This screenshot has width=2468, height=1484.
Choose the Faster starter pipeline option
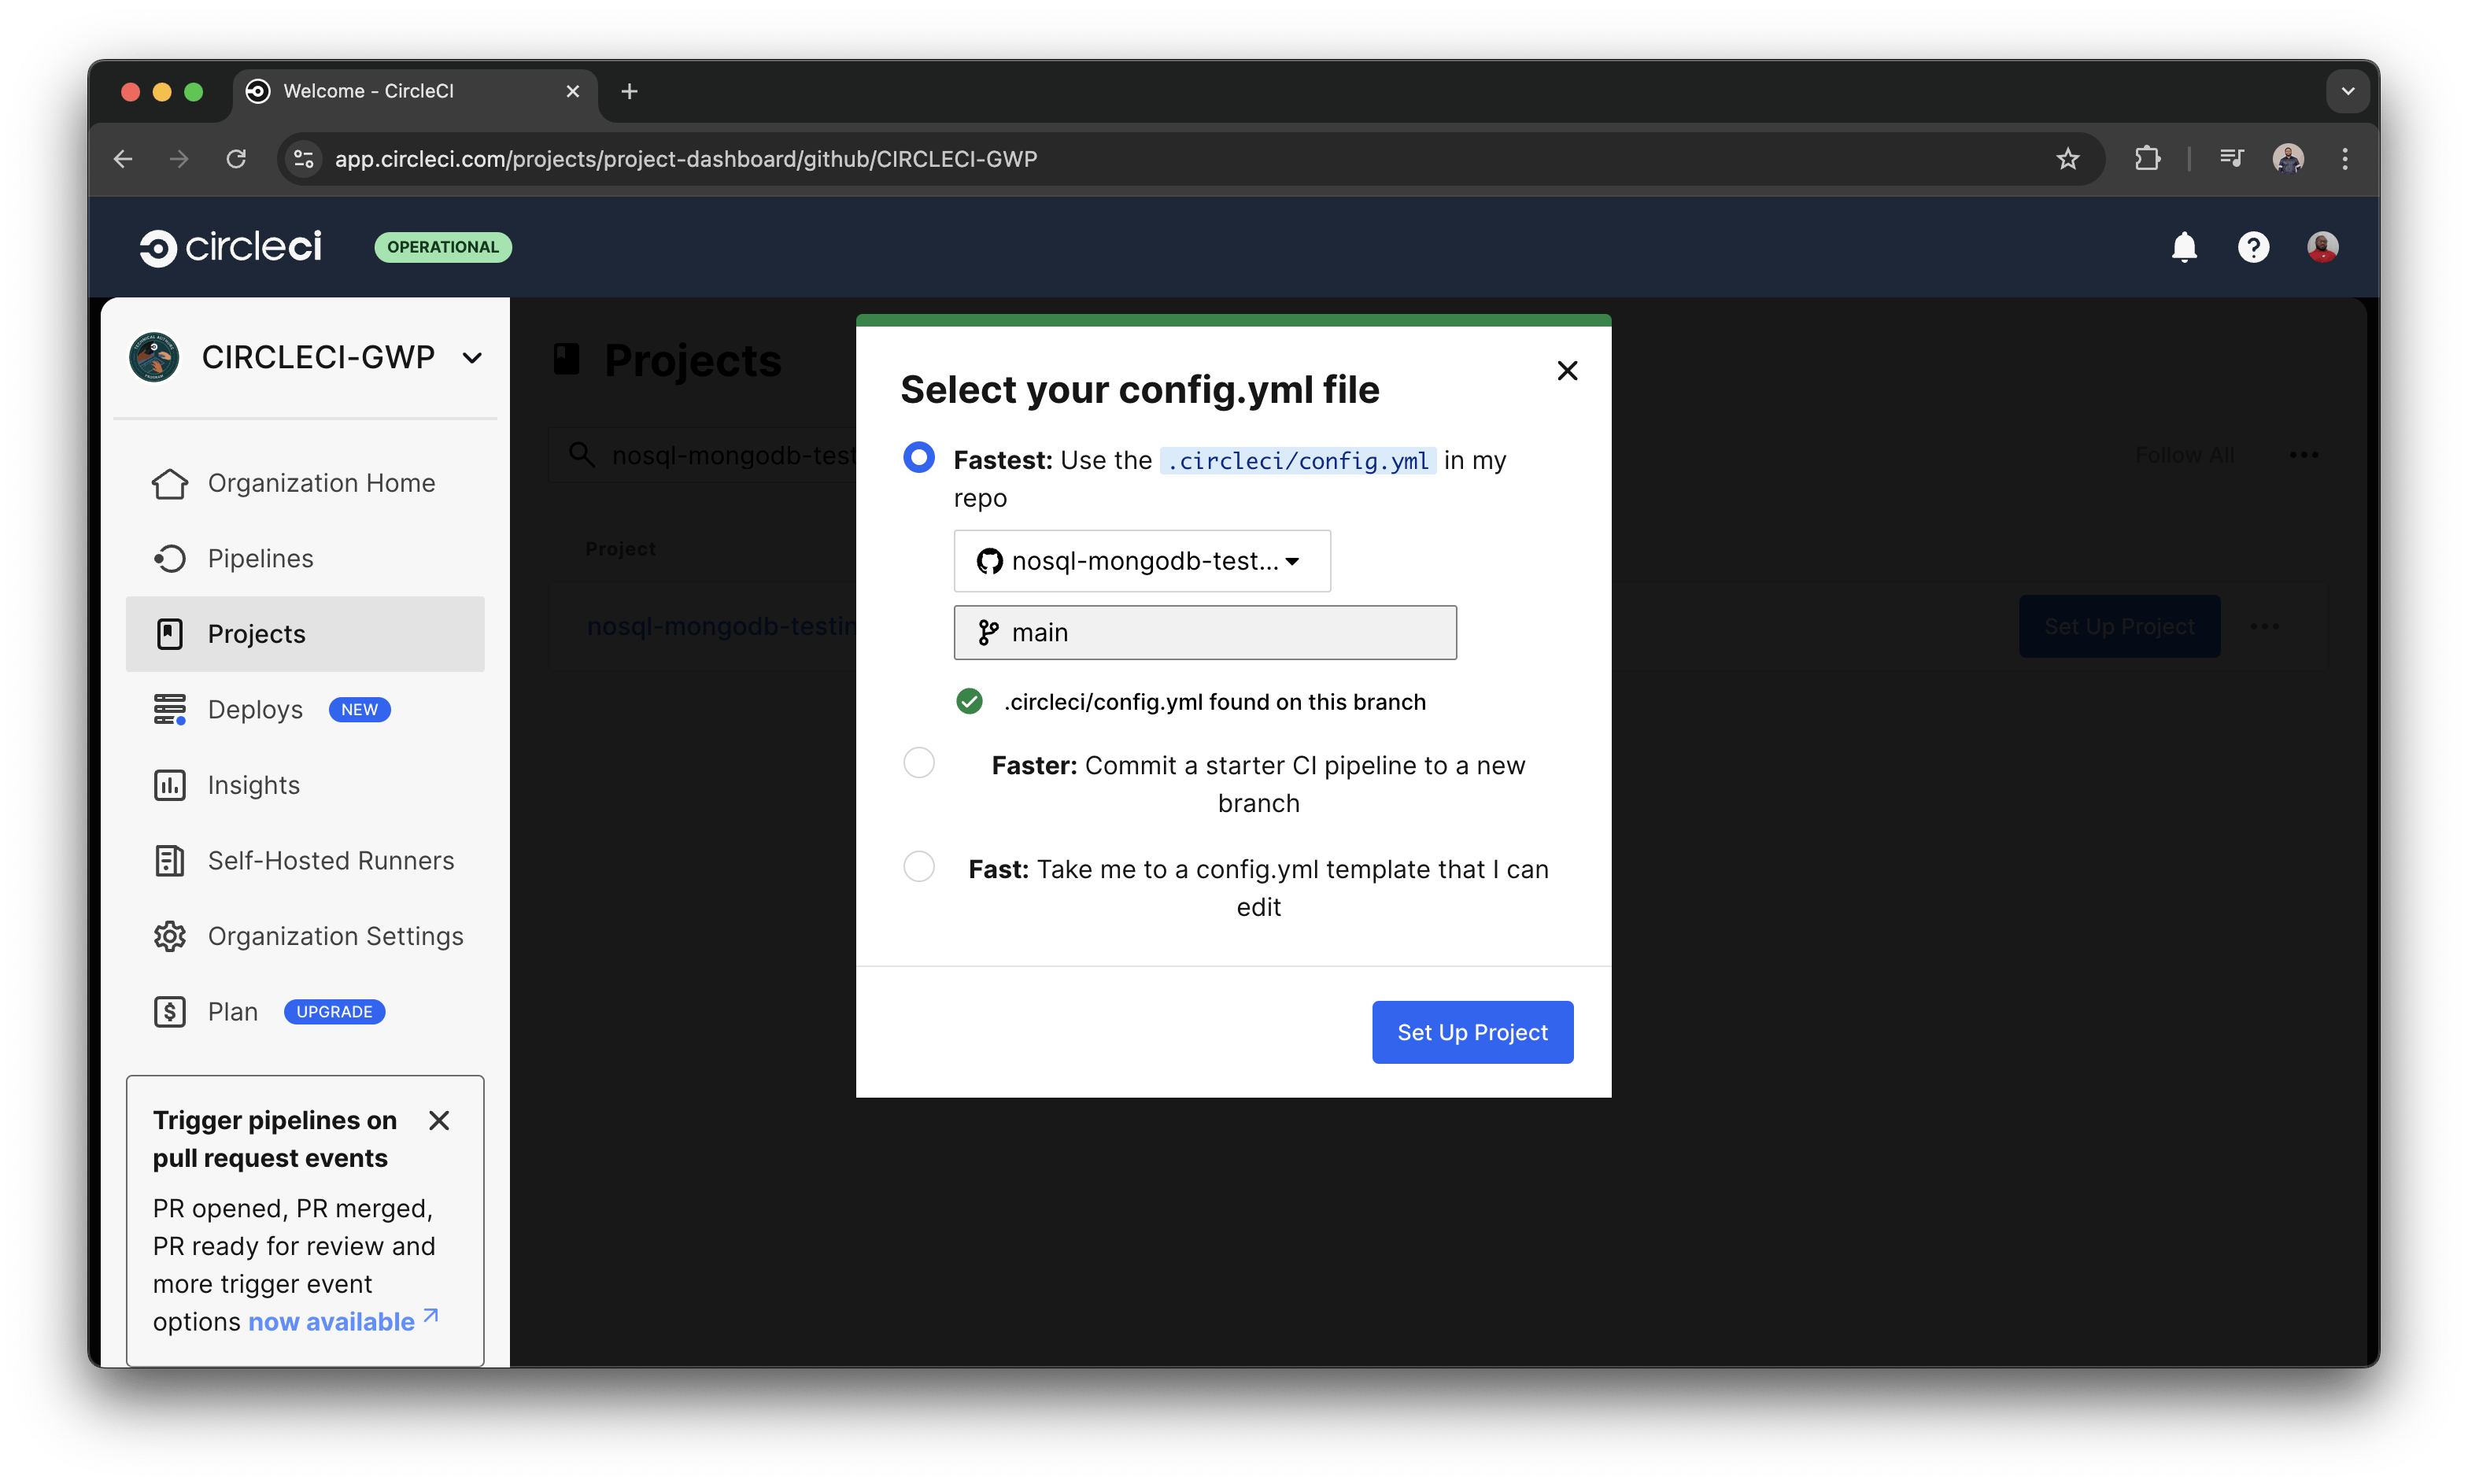pyautogui.click(x=917, y=762)
